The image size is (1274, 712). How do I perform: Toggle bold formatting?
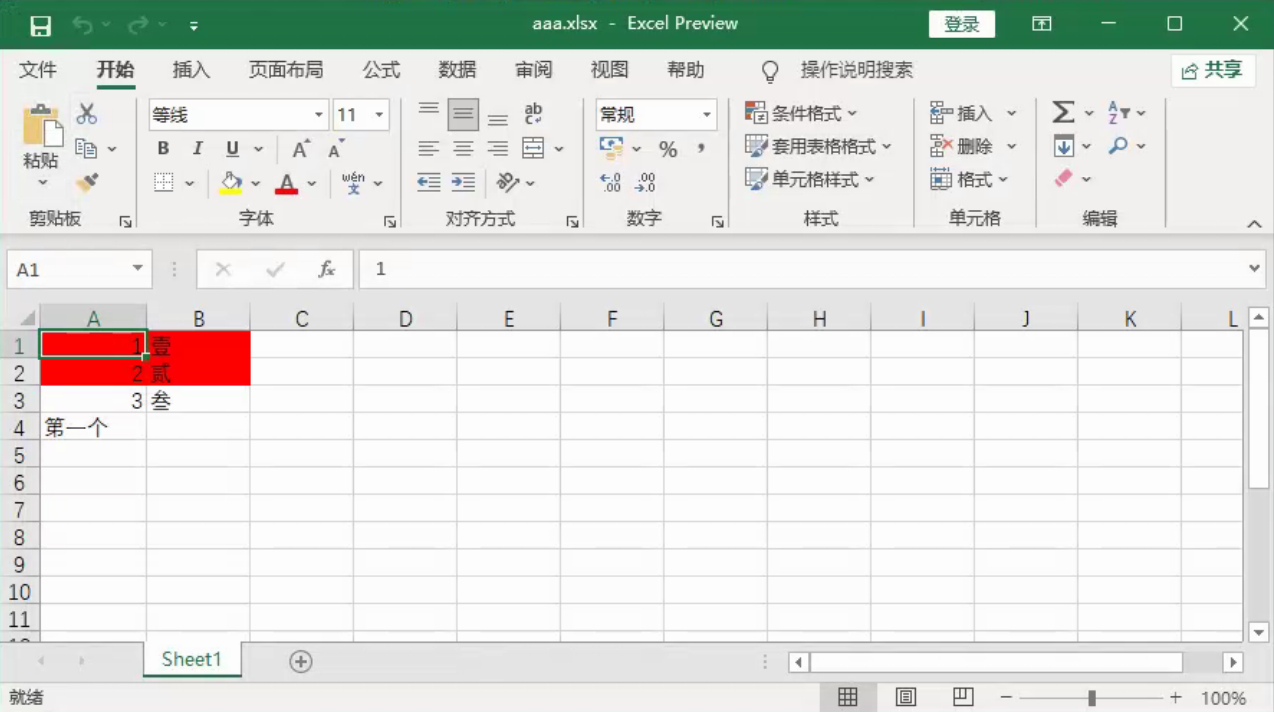pos(163,149)
